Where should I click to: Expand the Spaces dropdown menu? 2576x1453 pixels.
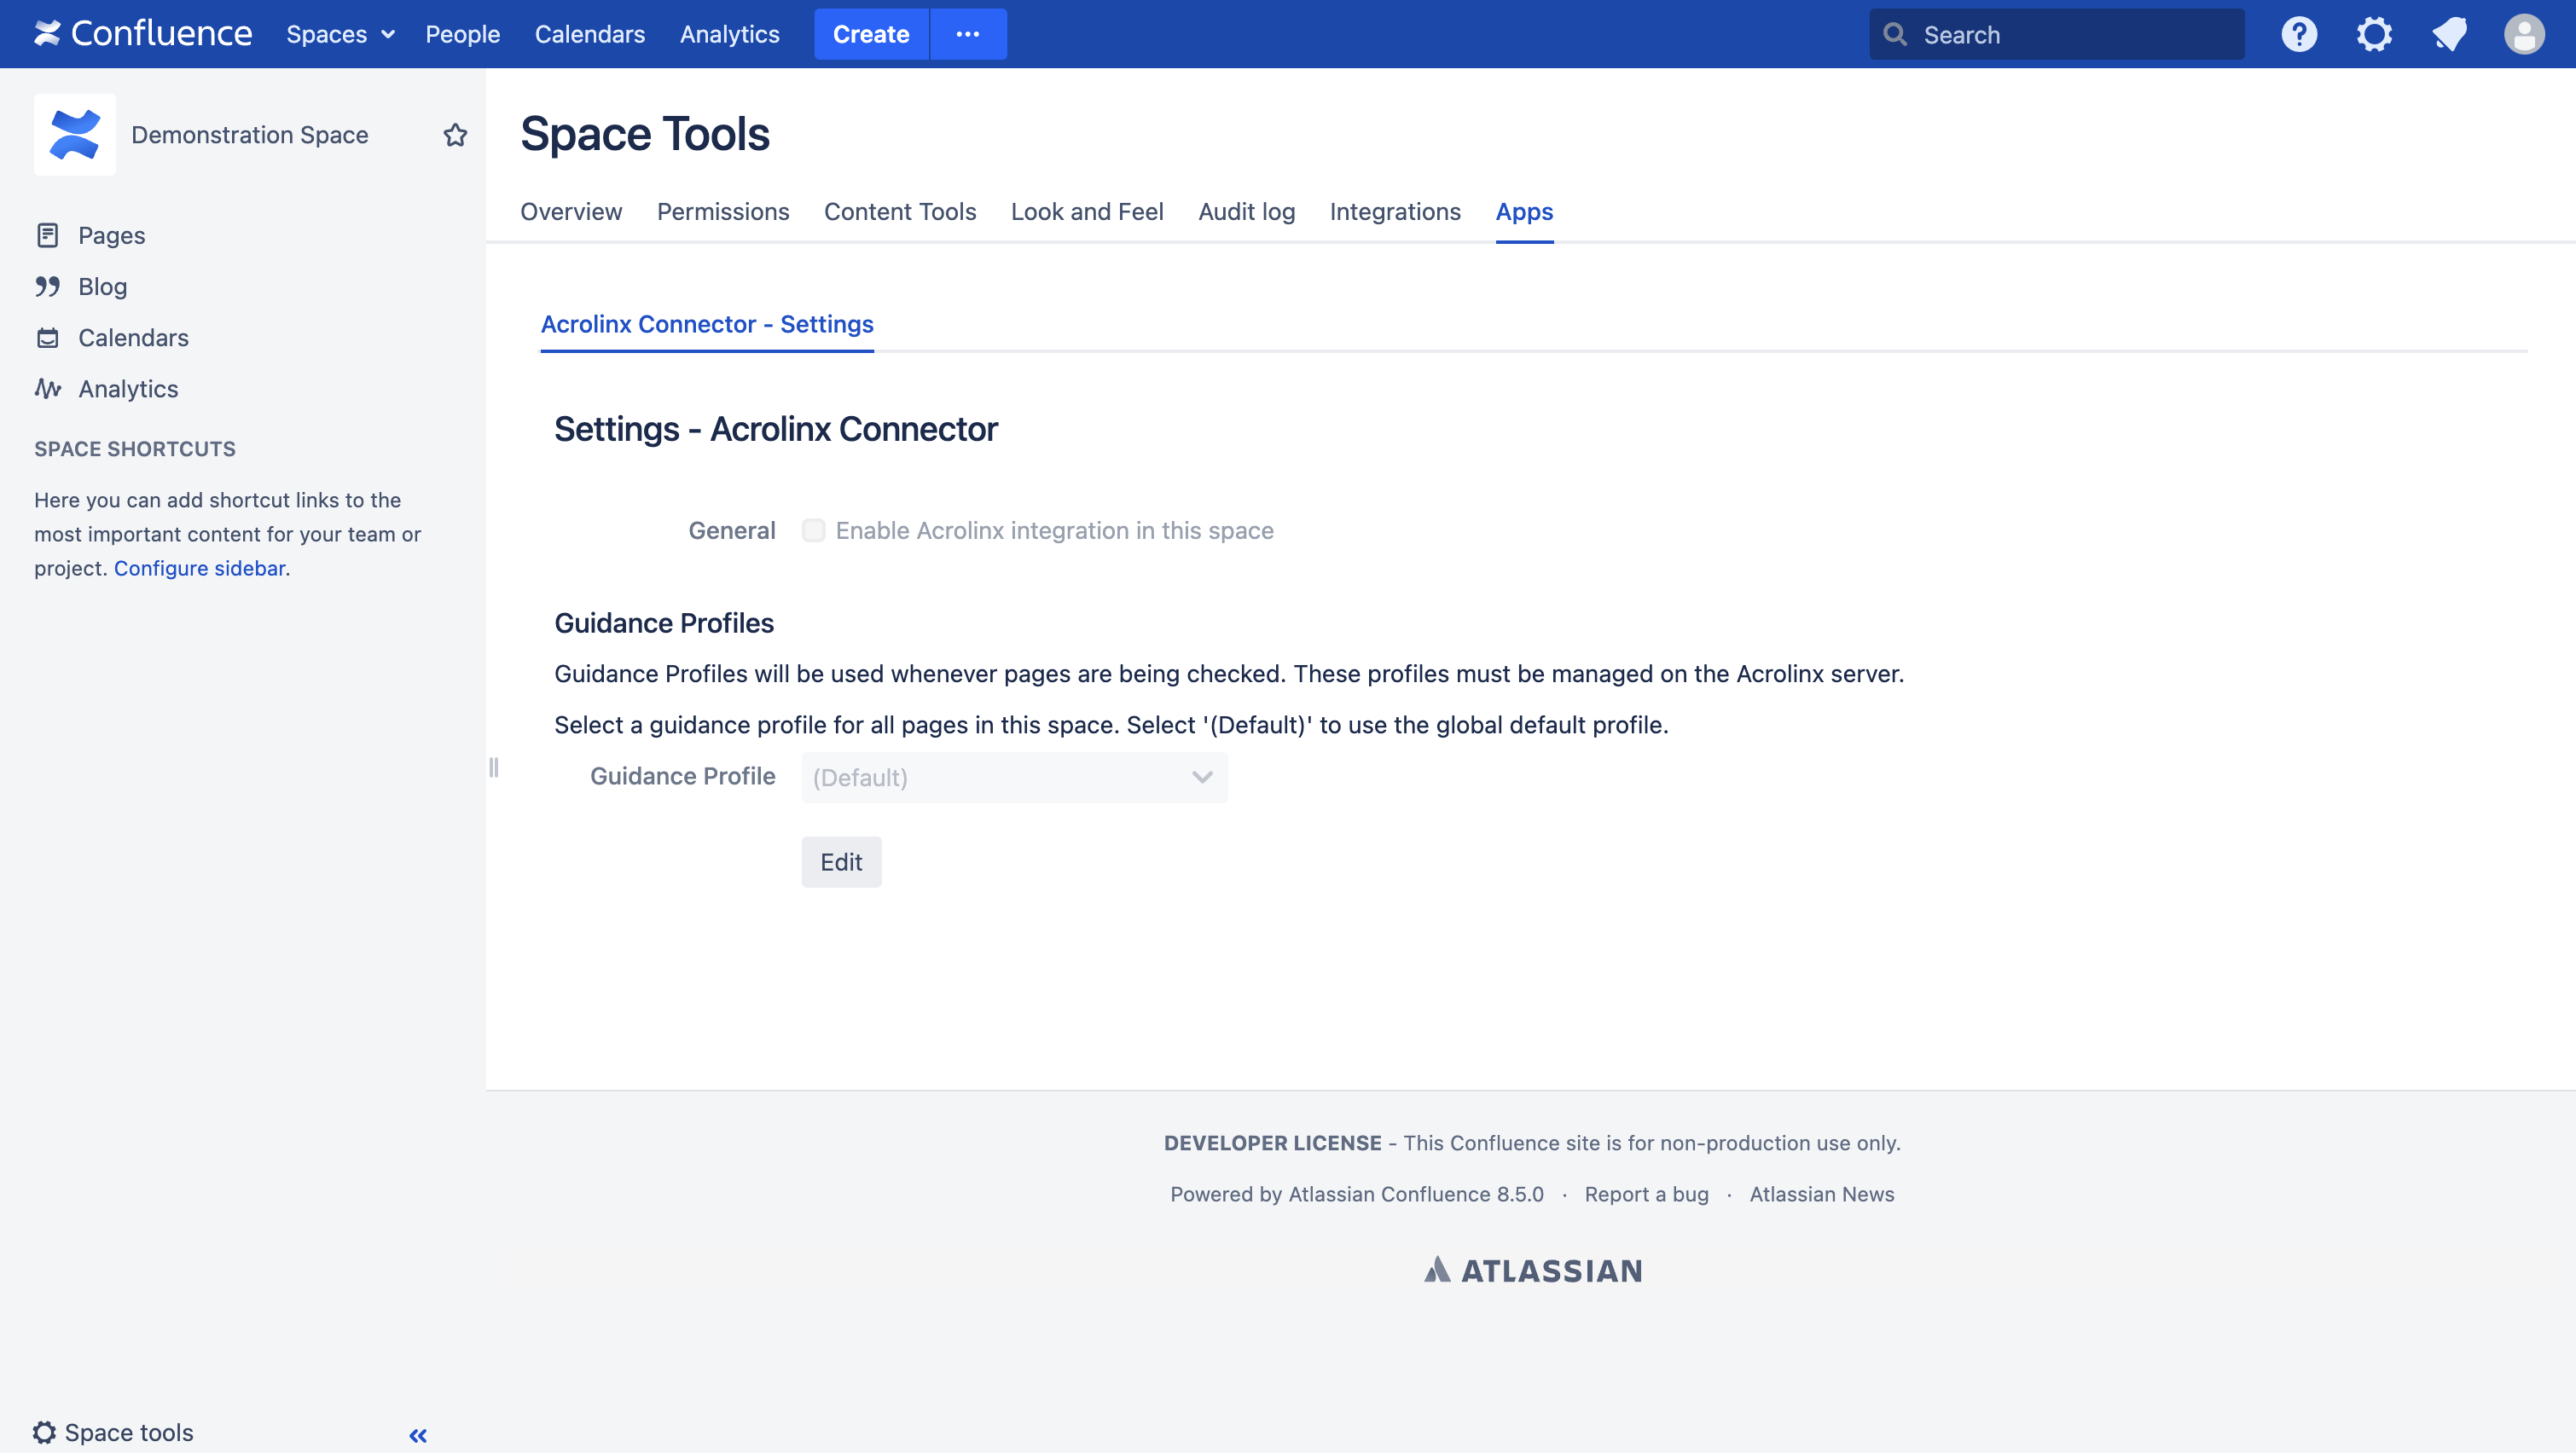point(340,34)
